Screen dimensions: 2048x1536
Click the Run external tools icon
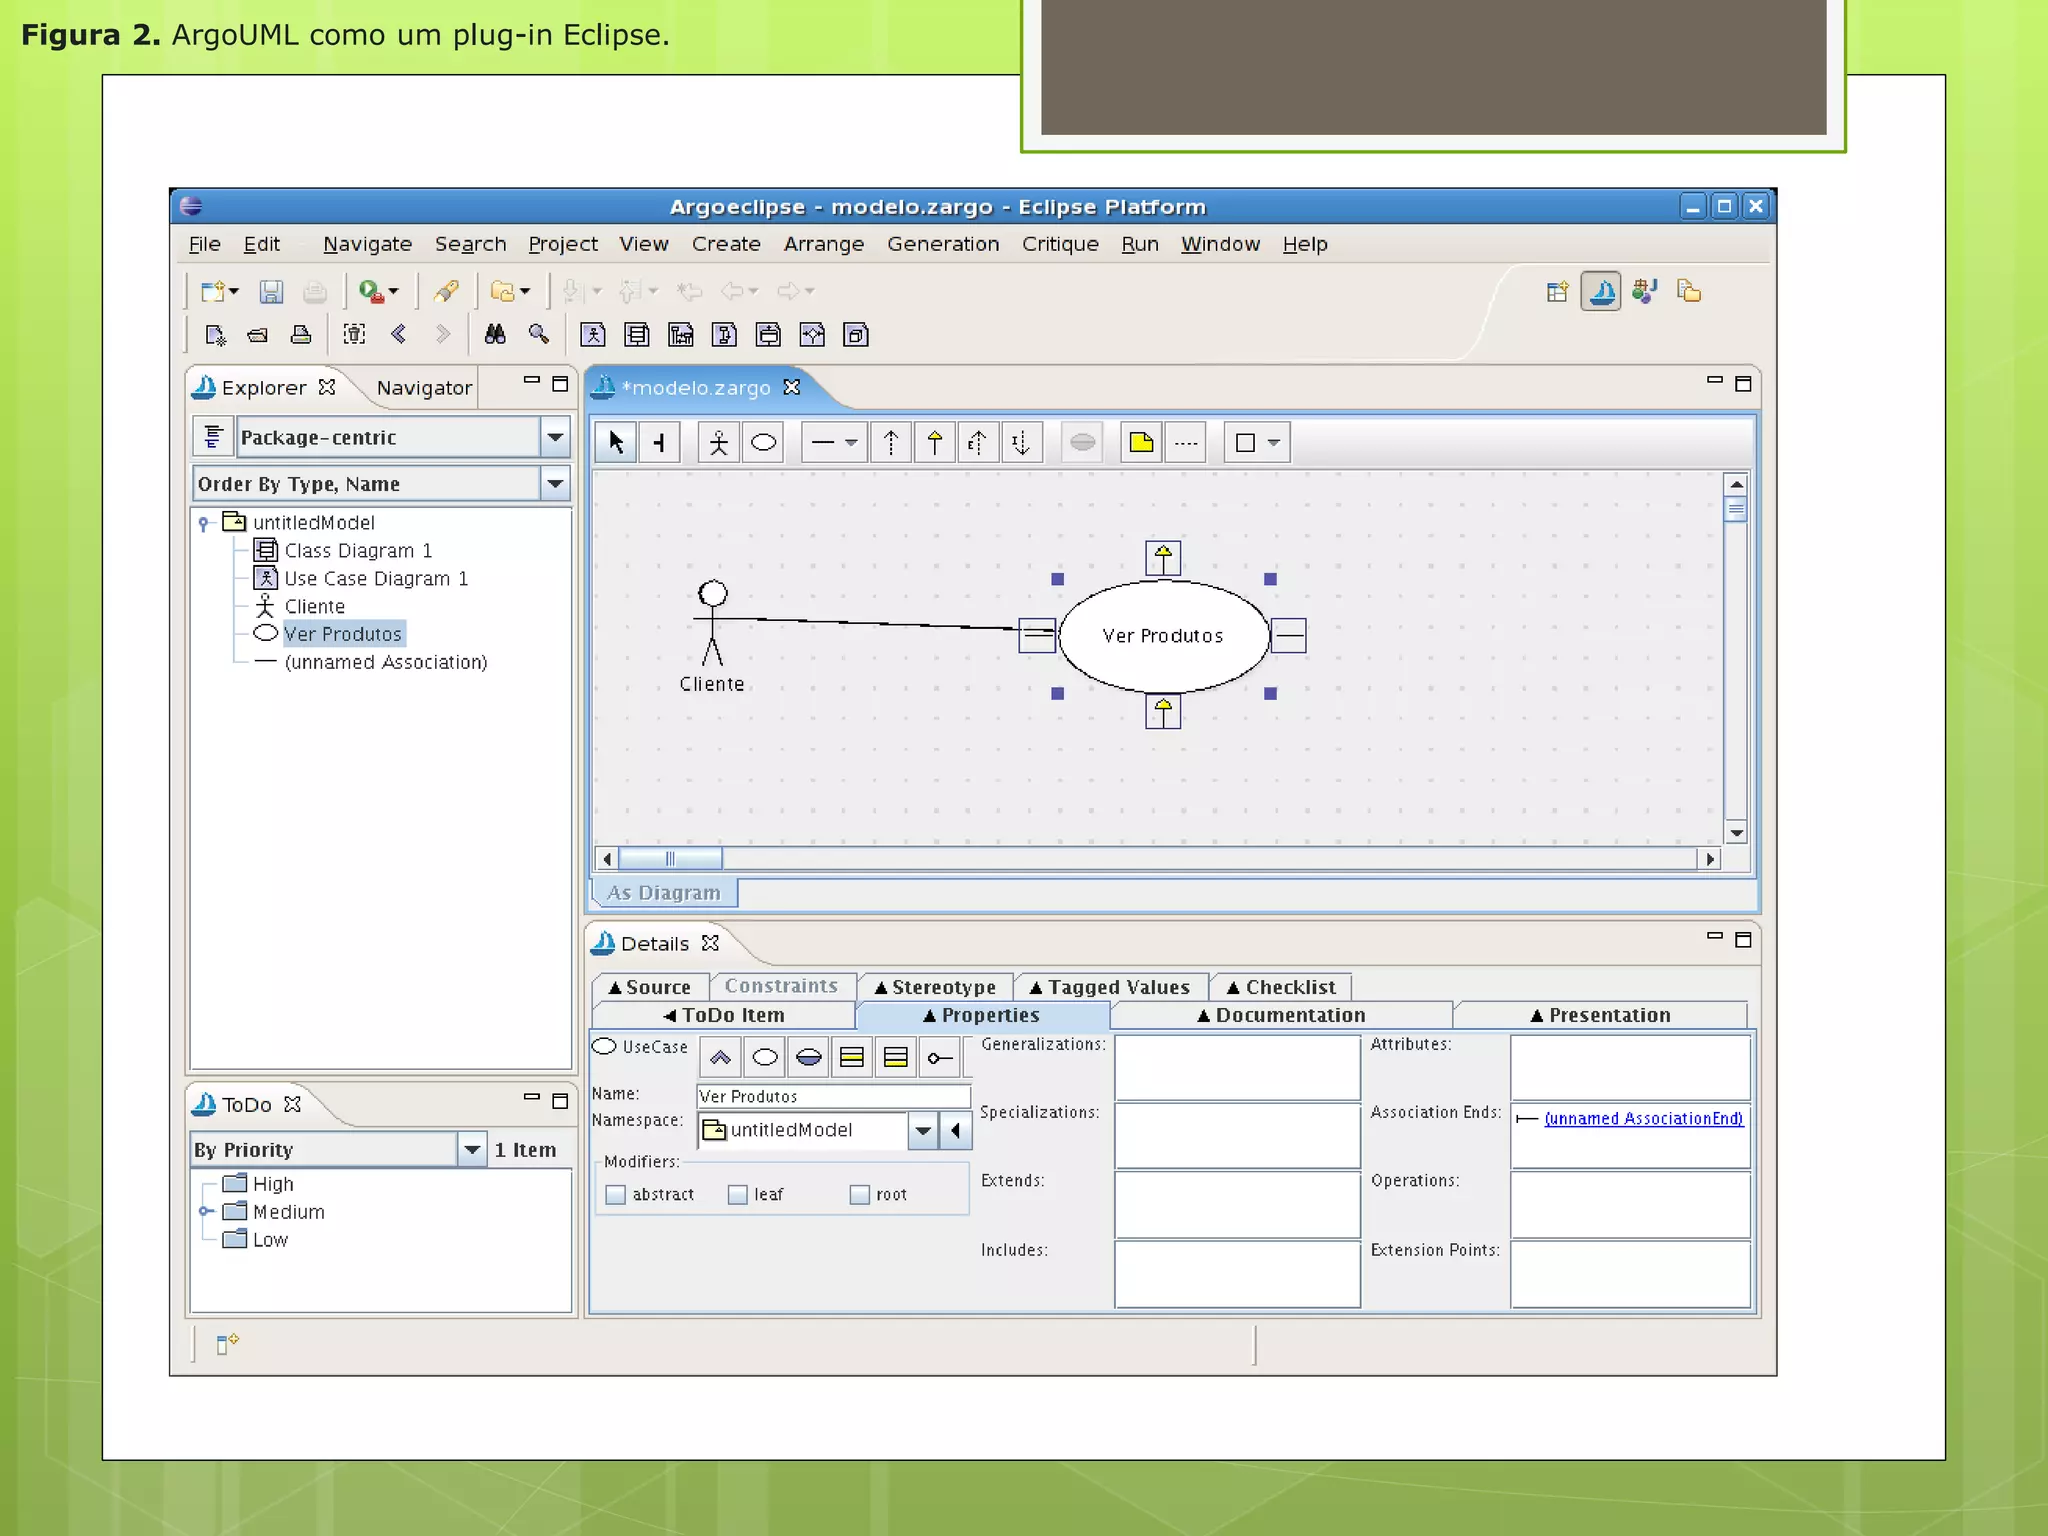coord(372,291)
